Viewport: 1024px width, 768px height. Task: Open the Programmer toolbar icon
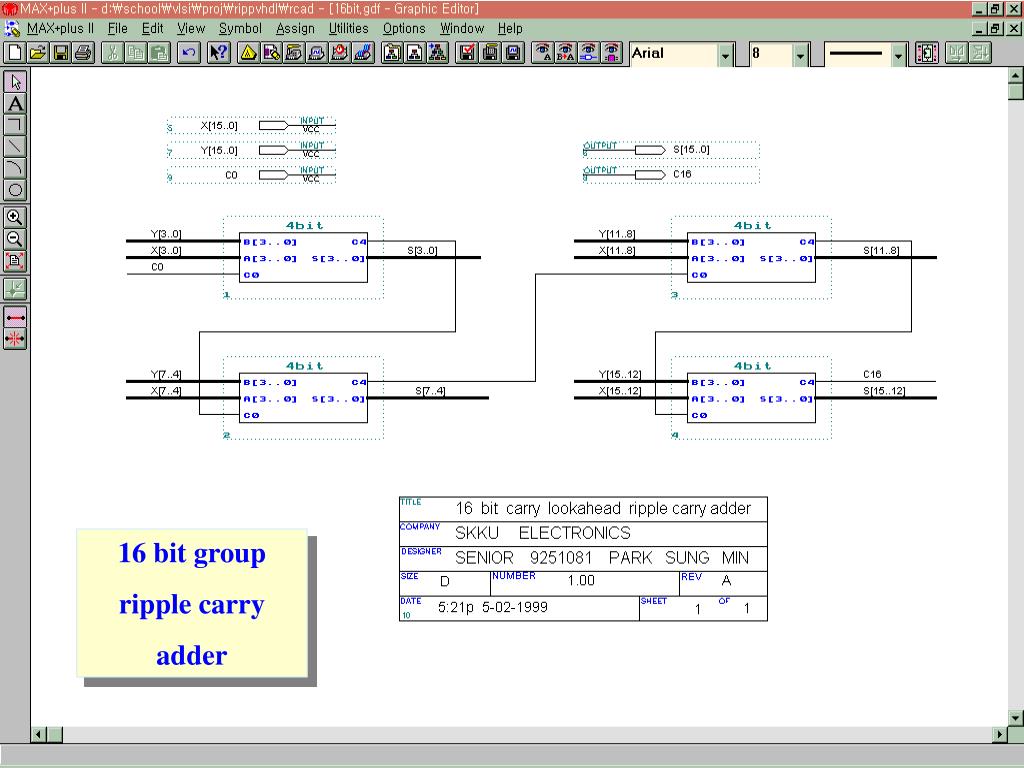(362, 53)
